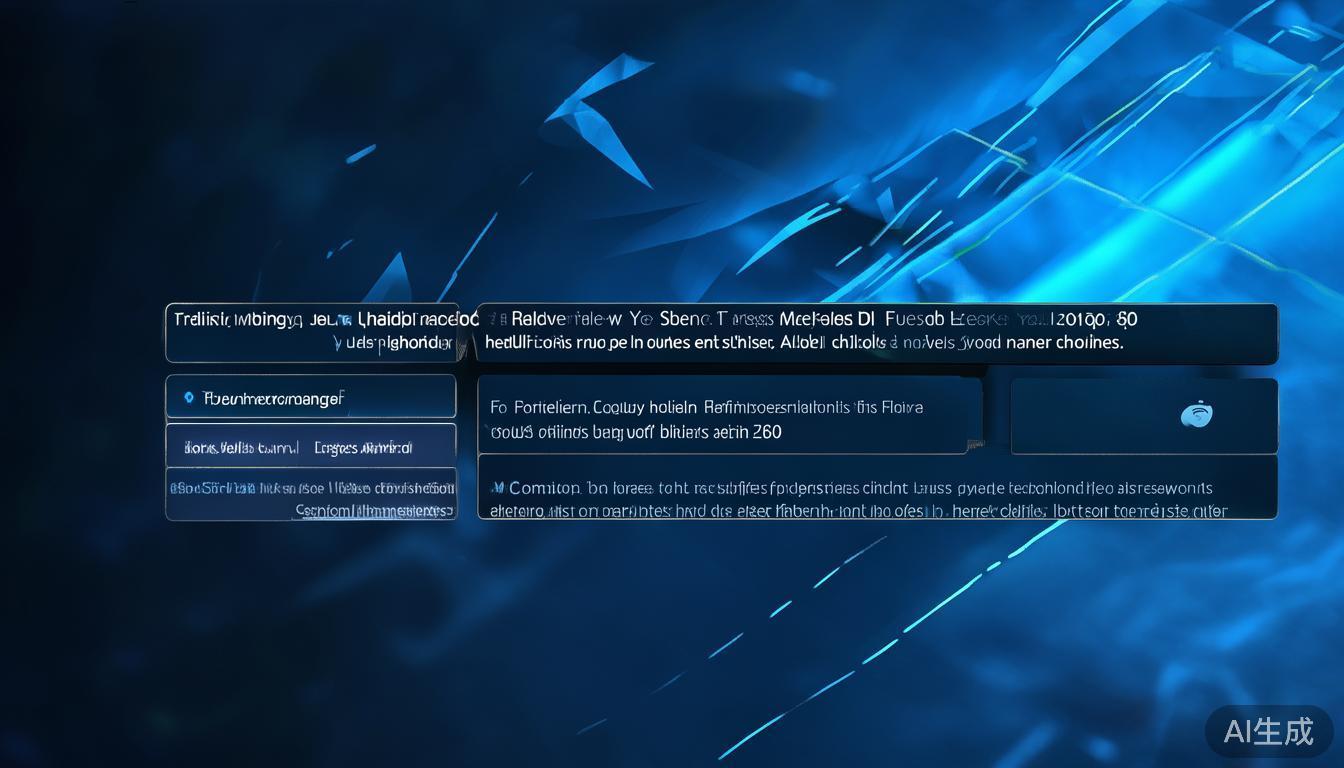Expand the V chevron before udsplghonder
This screenshot has height=768, width=1344.
pyautogui.click(x=337, y=342)
